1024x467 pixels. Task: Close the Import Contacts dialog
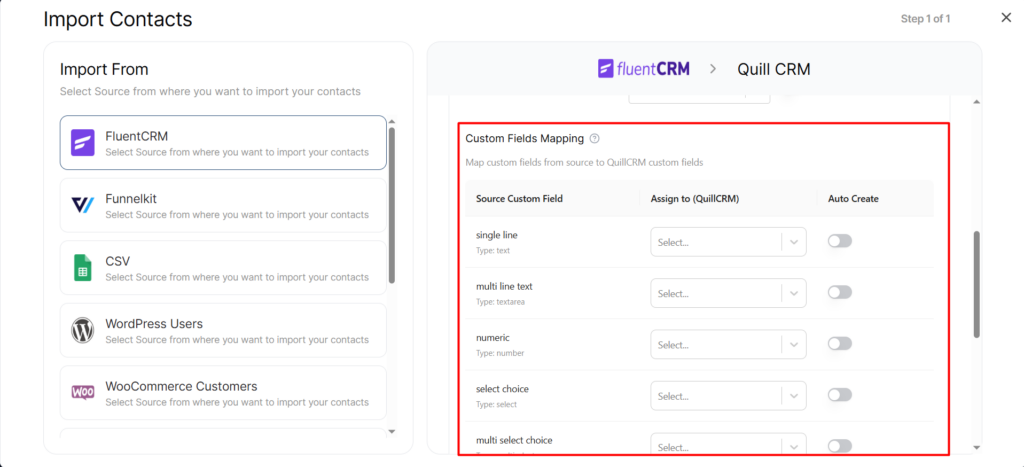pos(1006,18)
